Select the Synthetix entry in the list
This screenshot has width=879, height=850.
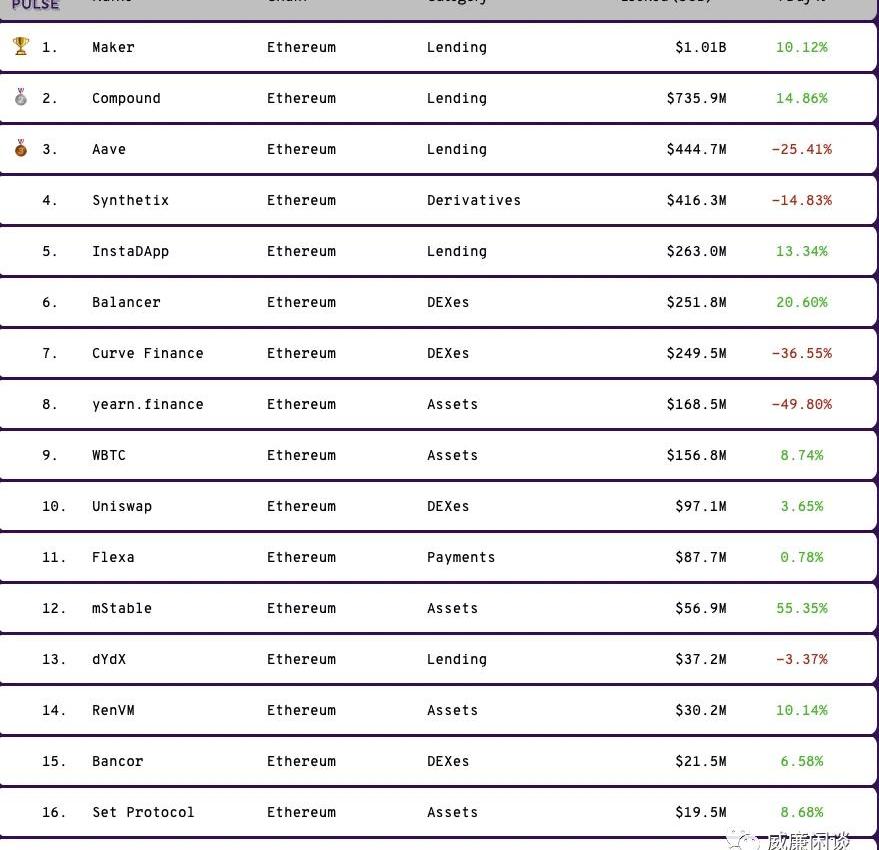point(130,200)
